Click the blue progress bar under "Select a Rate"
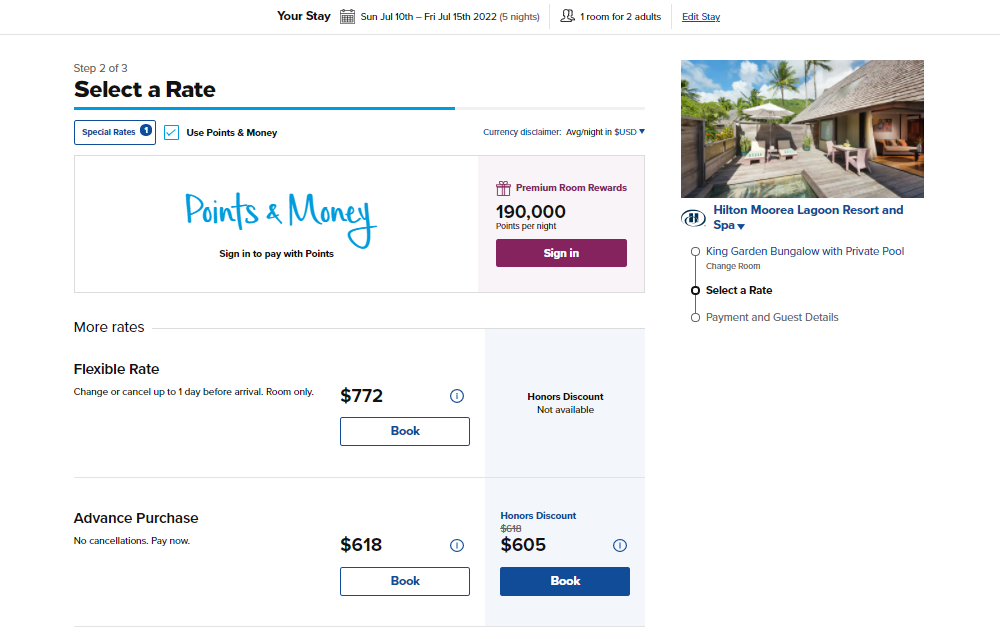Screen dimensions: 1000x639 (x=263, y=107)
